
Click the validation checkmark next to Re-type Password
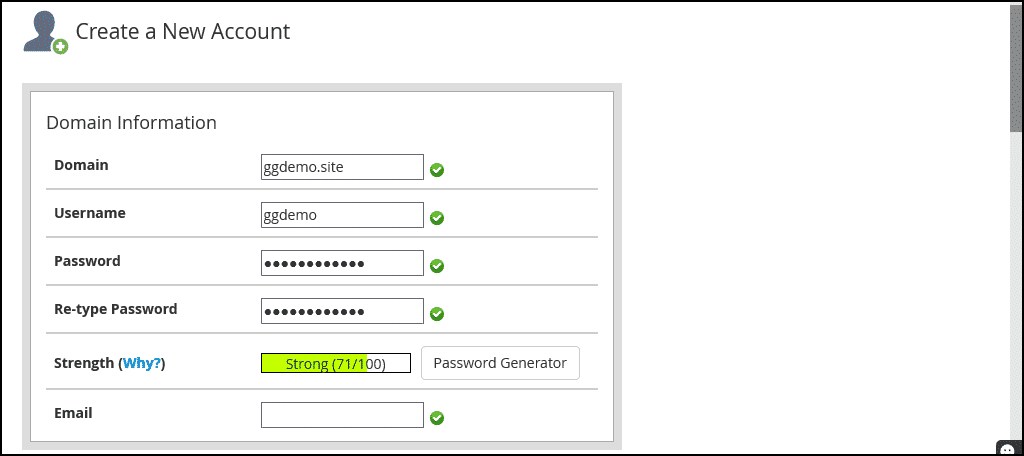(x=437, y=314)
